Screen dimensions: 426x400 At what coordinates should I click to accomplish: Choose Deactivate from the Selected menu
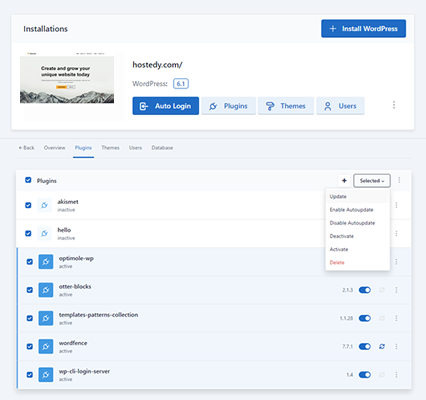[x=357, y=236]
